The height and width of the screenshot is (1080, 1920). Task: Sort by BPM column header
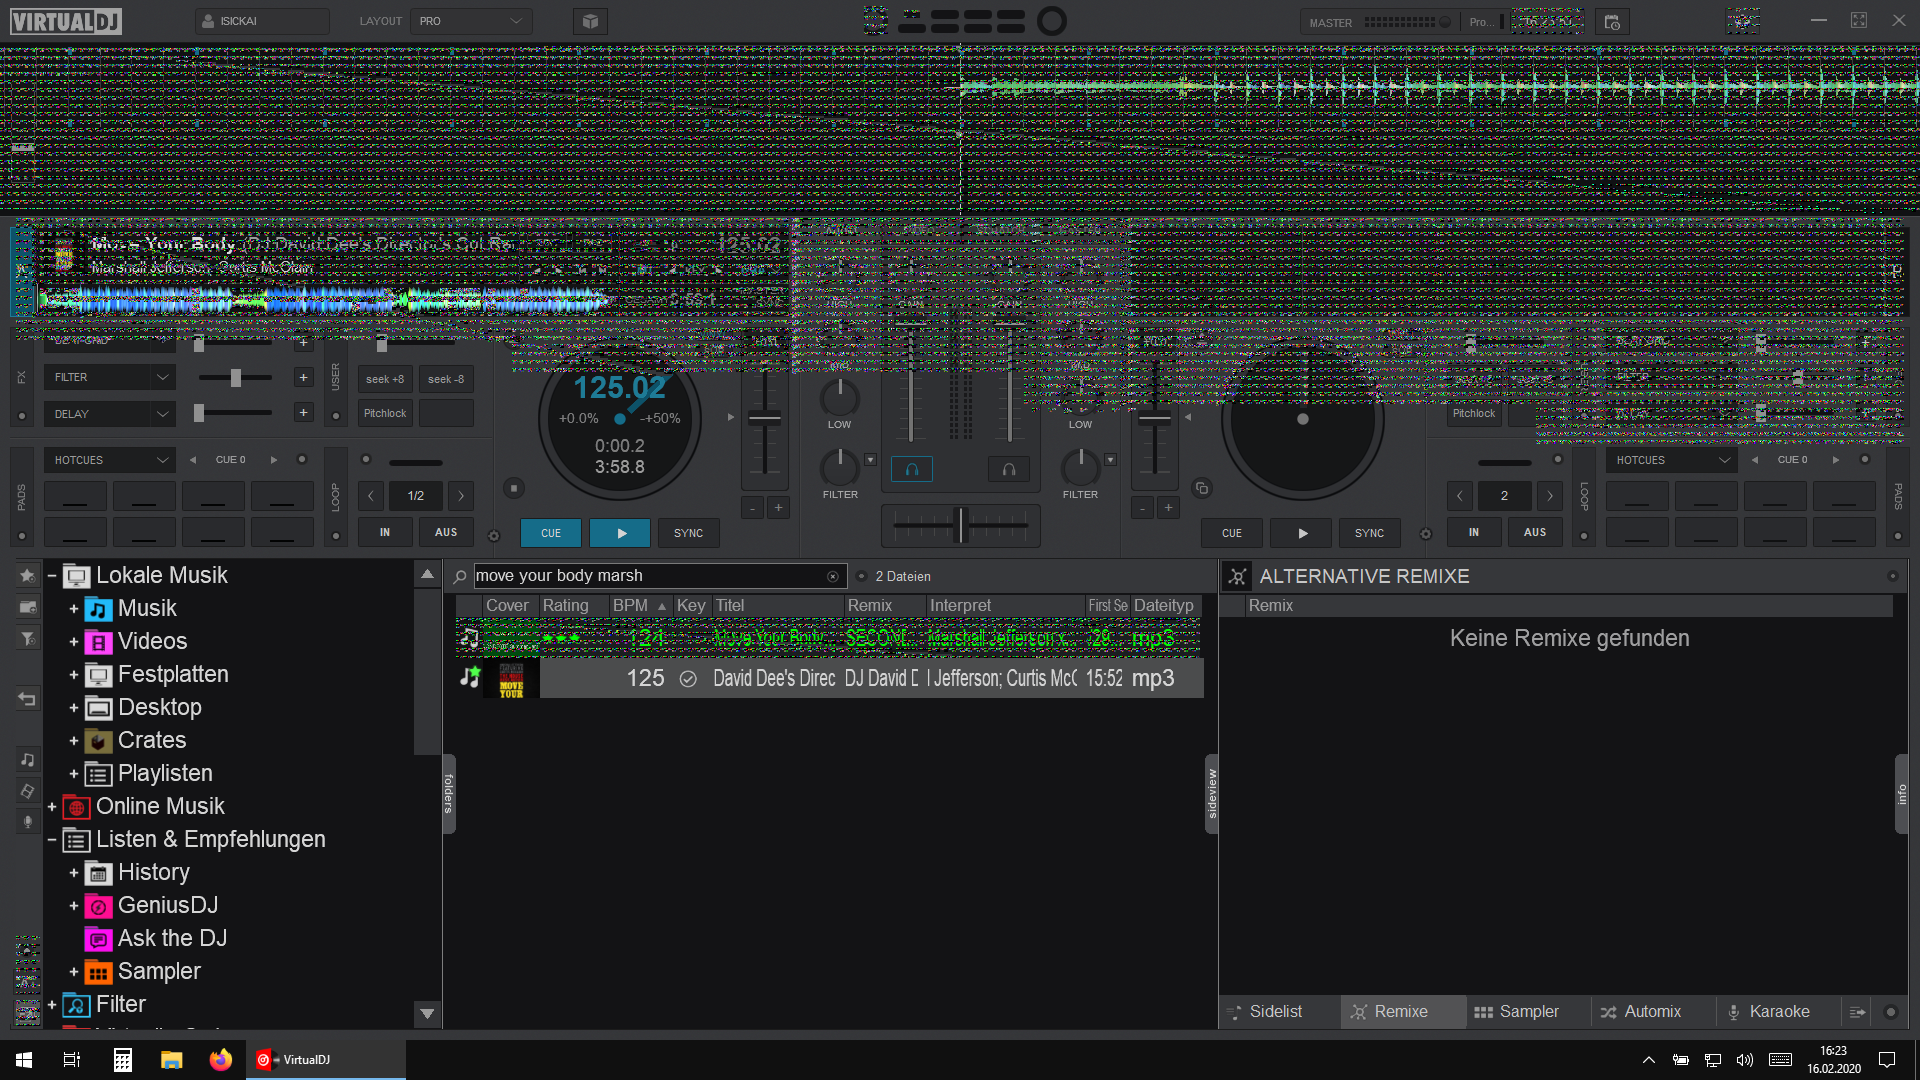pyautogui.click(x=639, y=606)
